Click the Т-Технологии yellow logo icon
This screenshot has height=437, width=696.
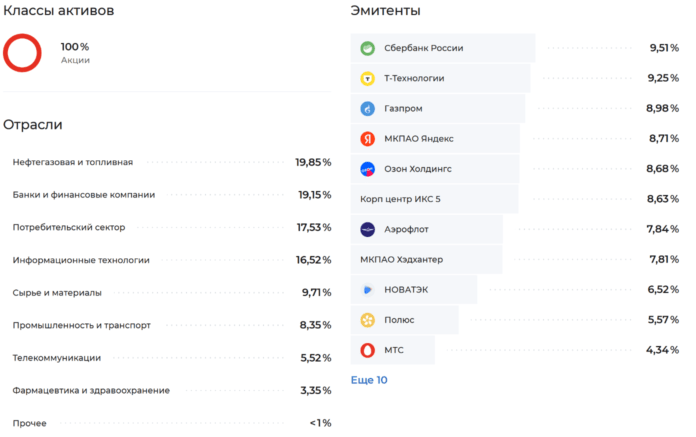368,78
